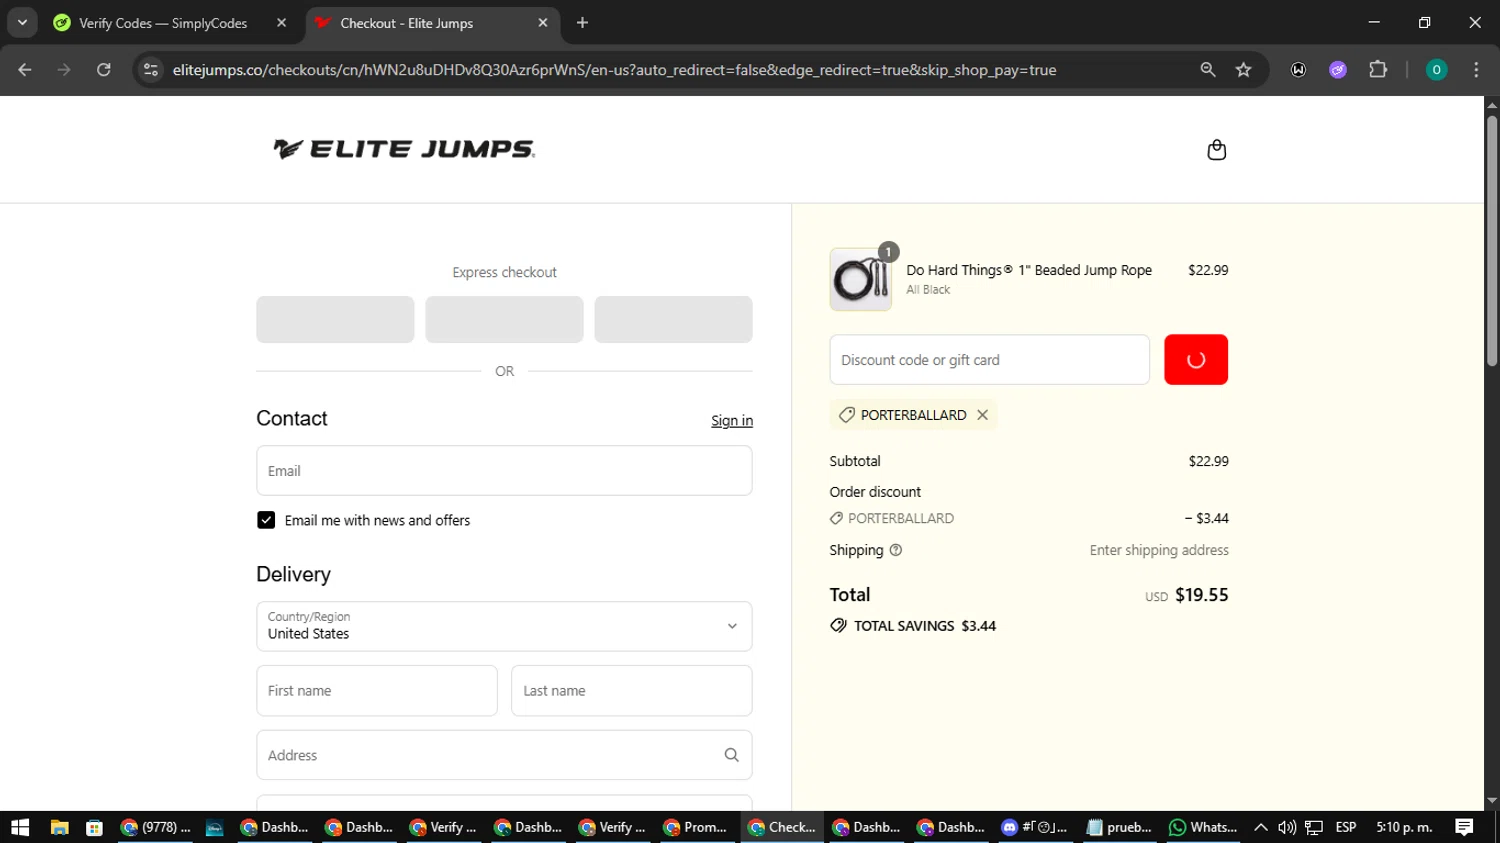Open Microsoft Store from the taskbar
This screenshot has height=843, width=1500.
pos(94,827)
